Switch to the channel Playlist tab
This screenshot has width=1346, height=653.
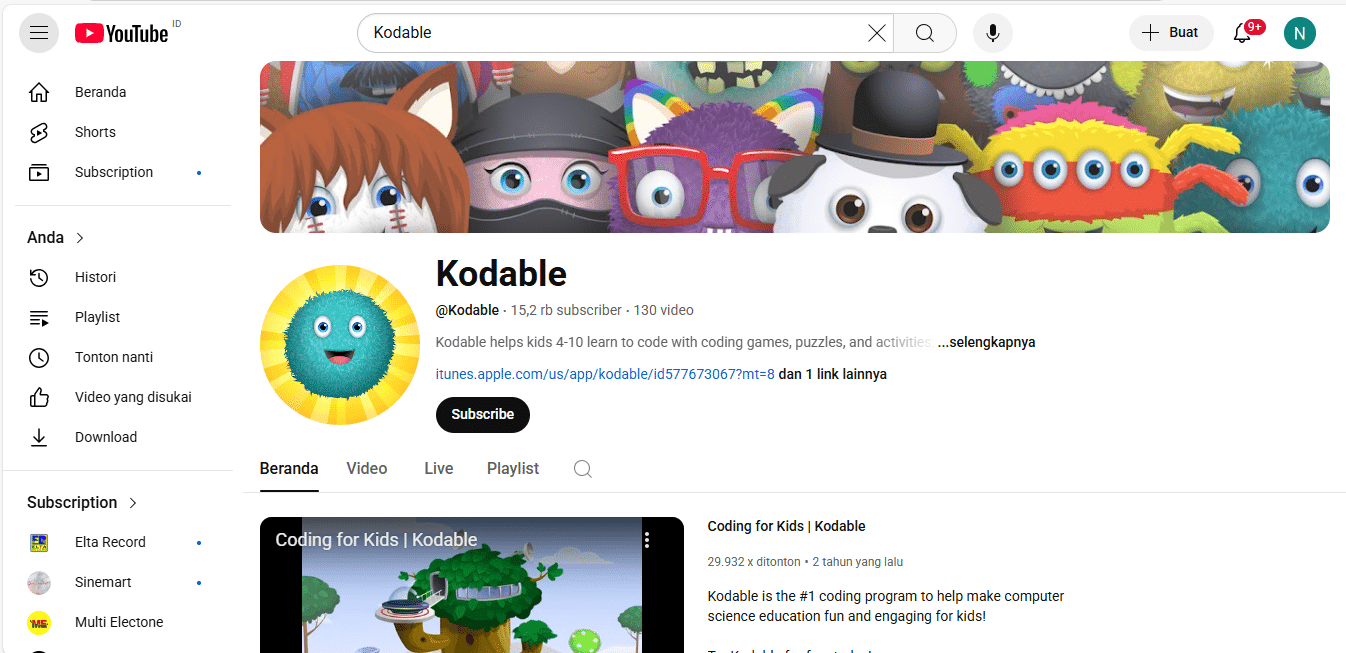pyautogui.click(x=513, y=469)
